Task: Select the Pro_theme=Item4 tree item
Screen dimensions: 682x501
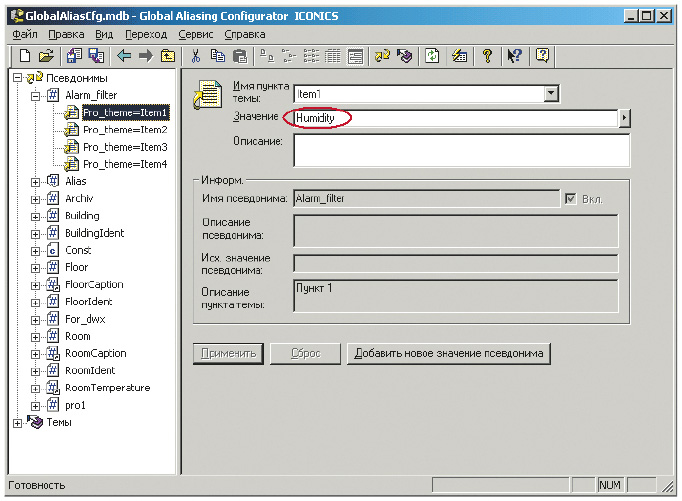Action: click(x=125, y=164)
